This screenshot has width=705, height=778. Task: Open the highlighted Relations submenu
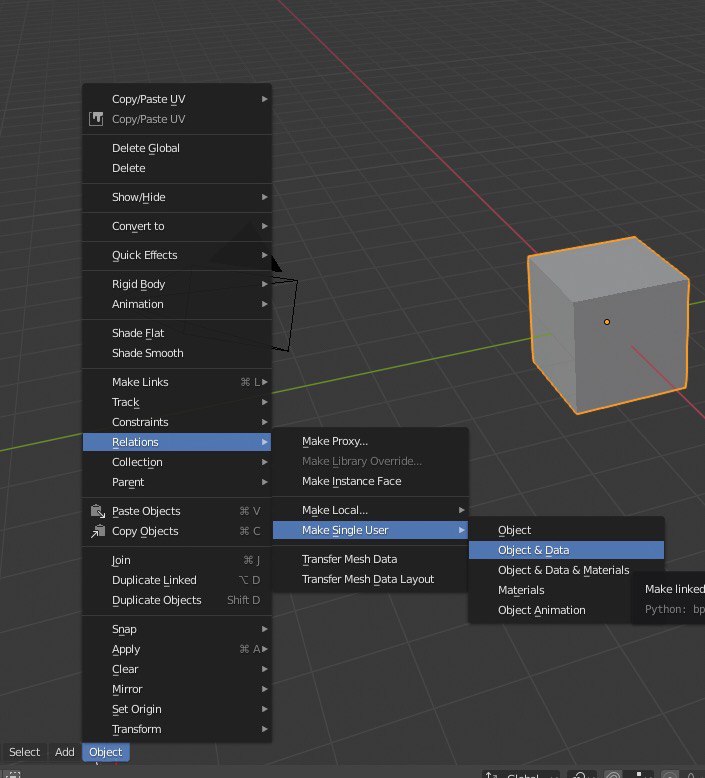click(177, 442)
